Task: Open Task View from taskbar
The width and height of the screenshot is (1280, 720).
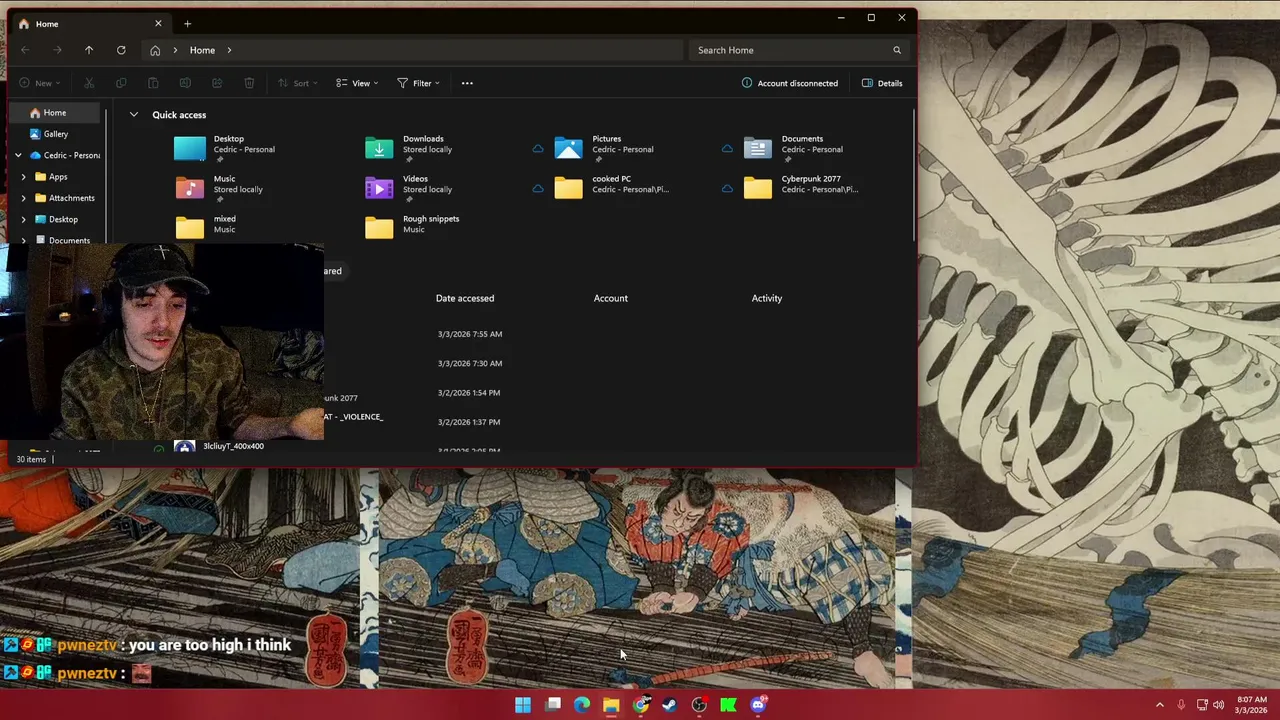Action: click(x=553, y=705)
